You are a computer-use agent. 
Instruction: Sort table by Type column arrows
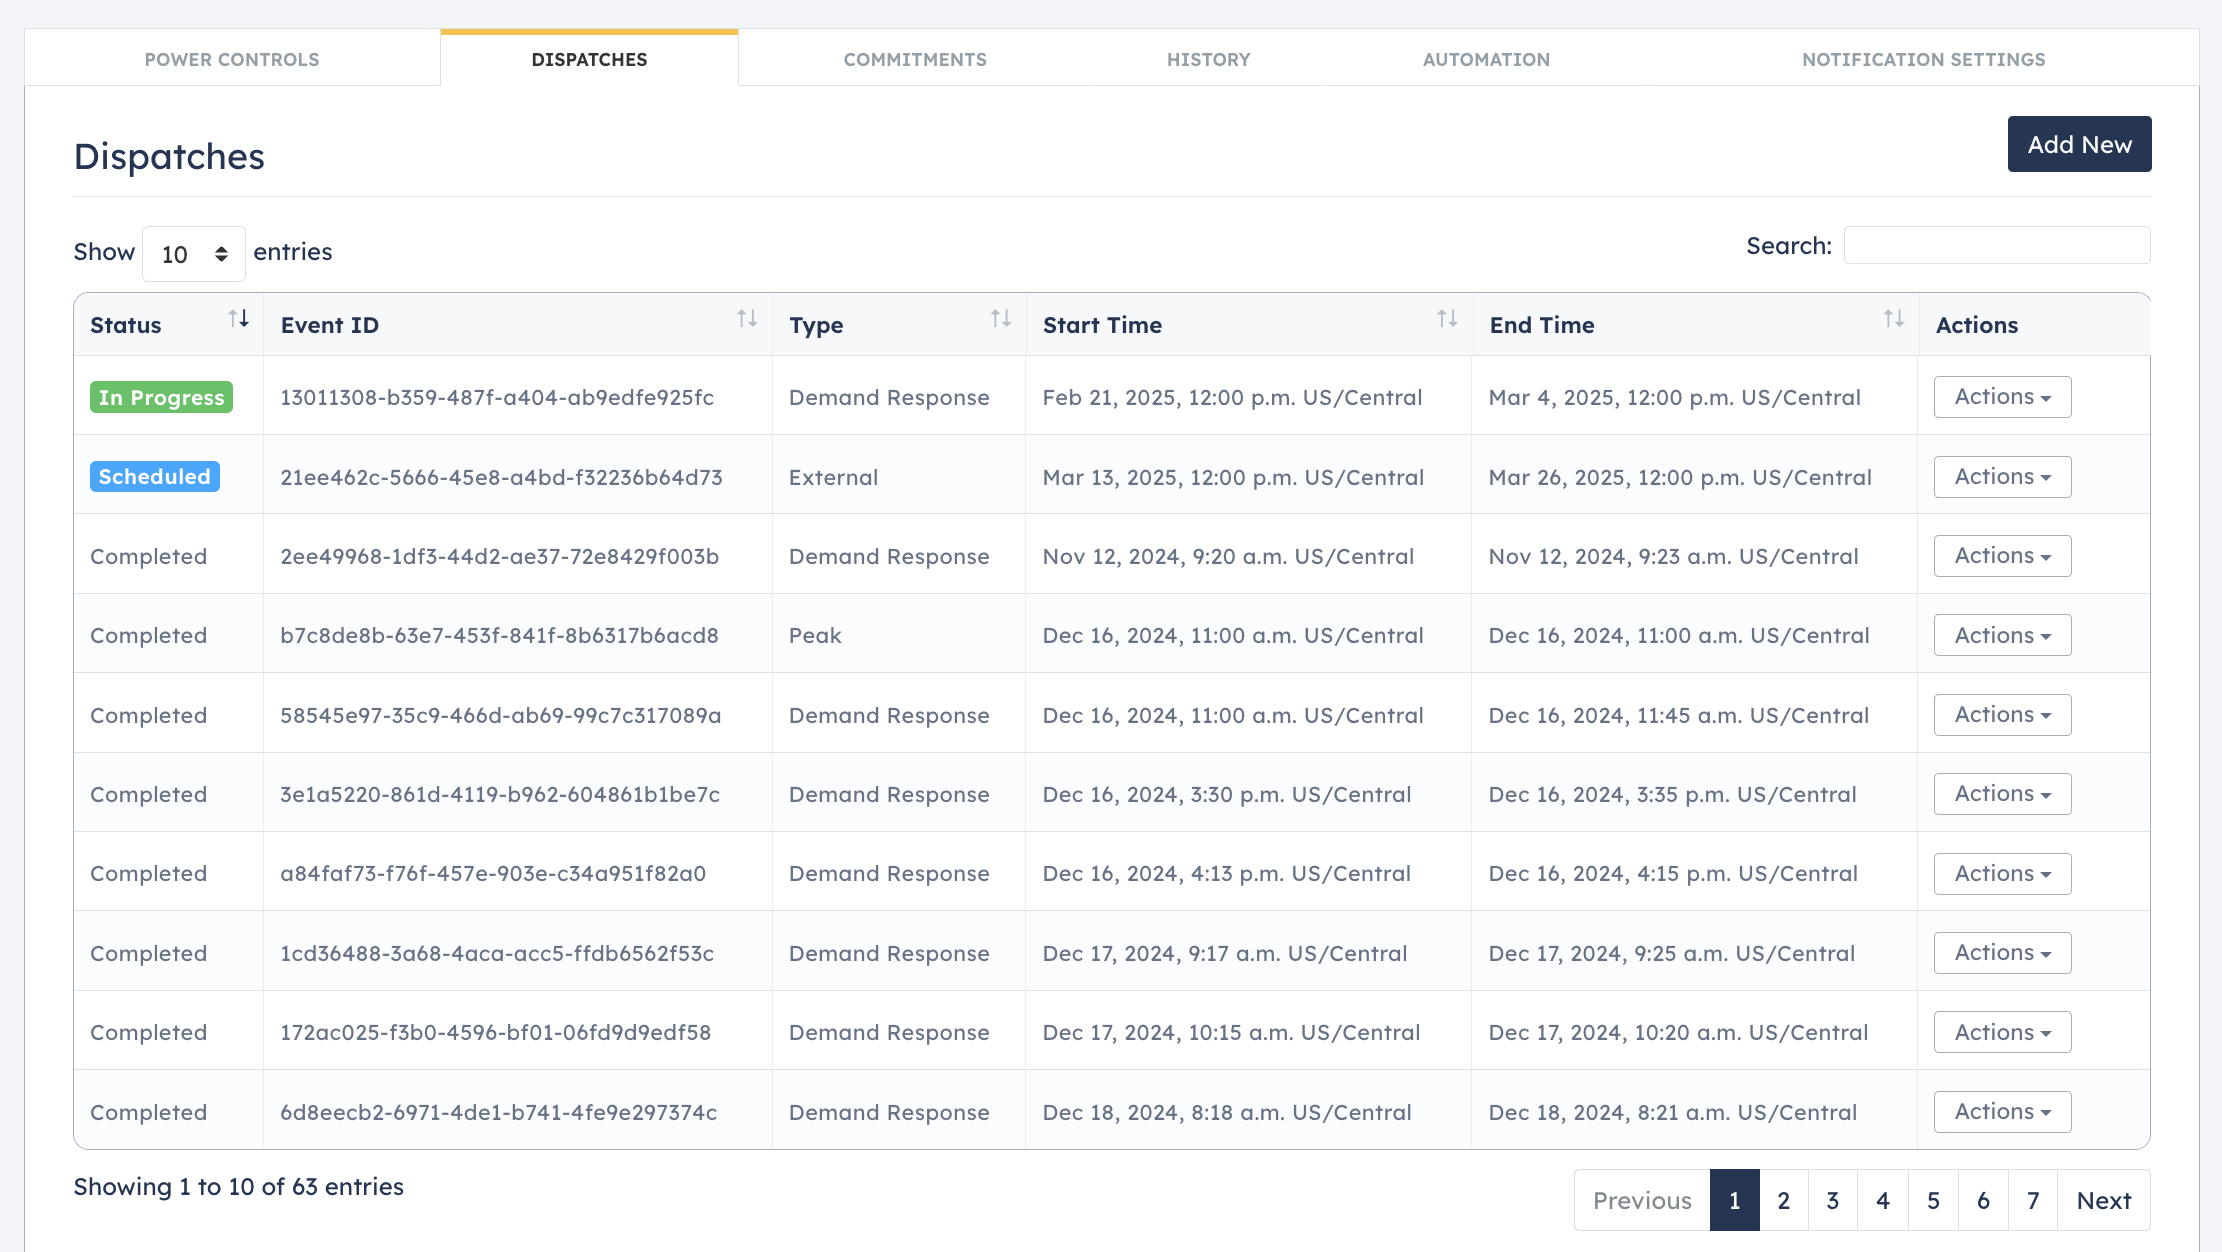pos(1001,319)
